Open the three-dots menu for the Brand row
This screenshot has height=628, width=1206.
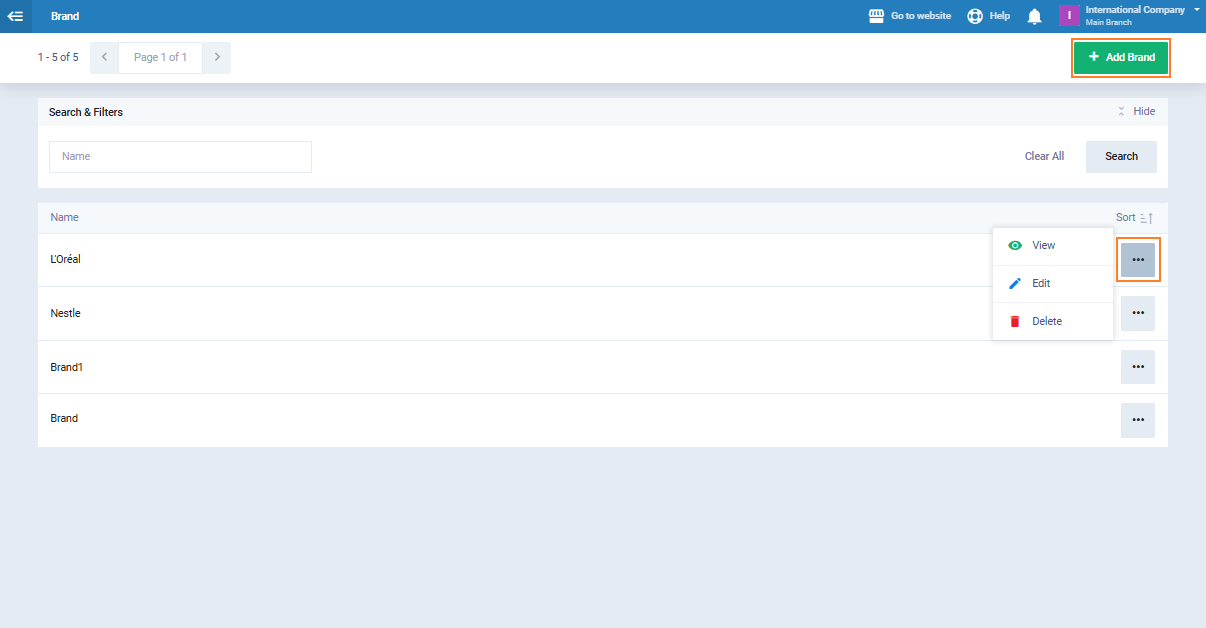1137,420
